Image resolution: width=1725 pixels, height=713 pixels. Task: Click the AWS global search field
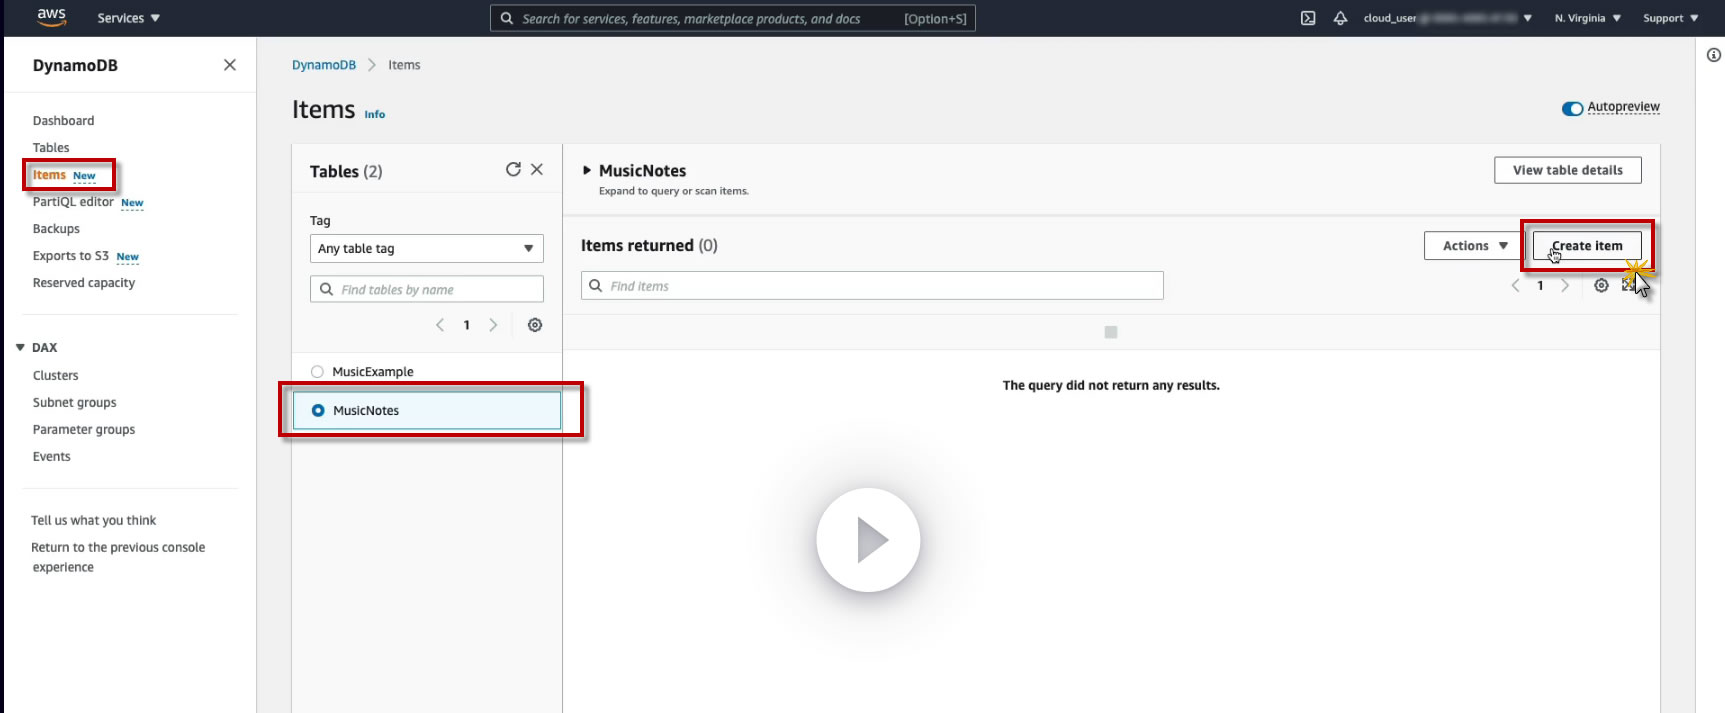(732, 18)
